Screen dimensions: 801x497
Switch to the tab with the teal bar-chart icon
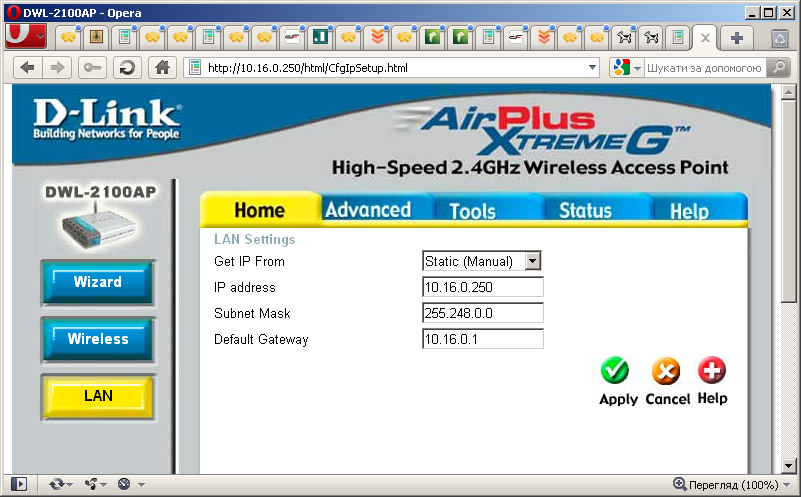pos(320,37)
